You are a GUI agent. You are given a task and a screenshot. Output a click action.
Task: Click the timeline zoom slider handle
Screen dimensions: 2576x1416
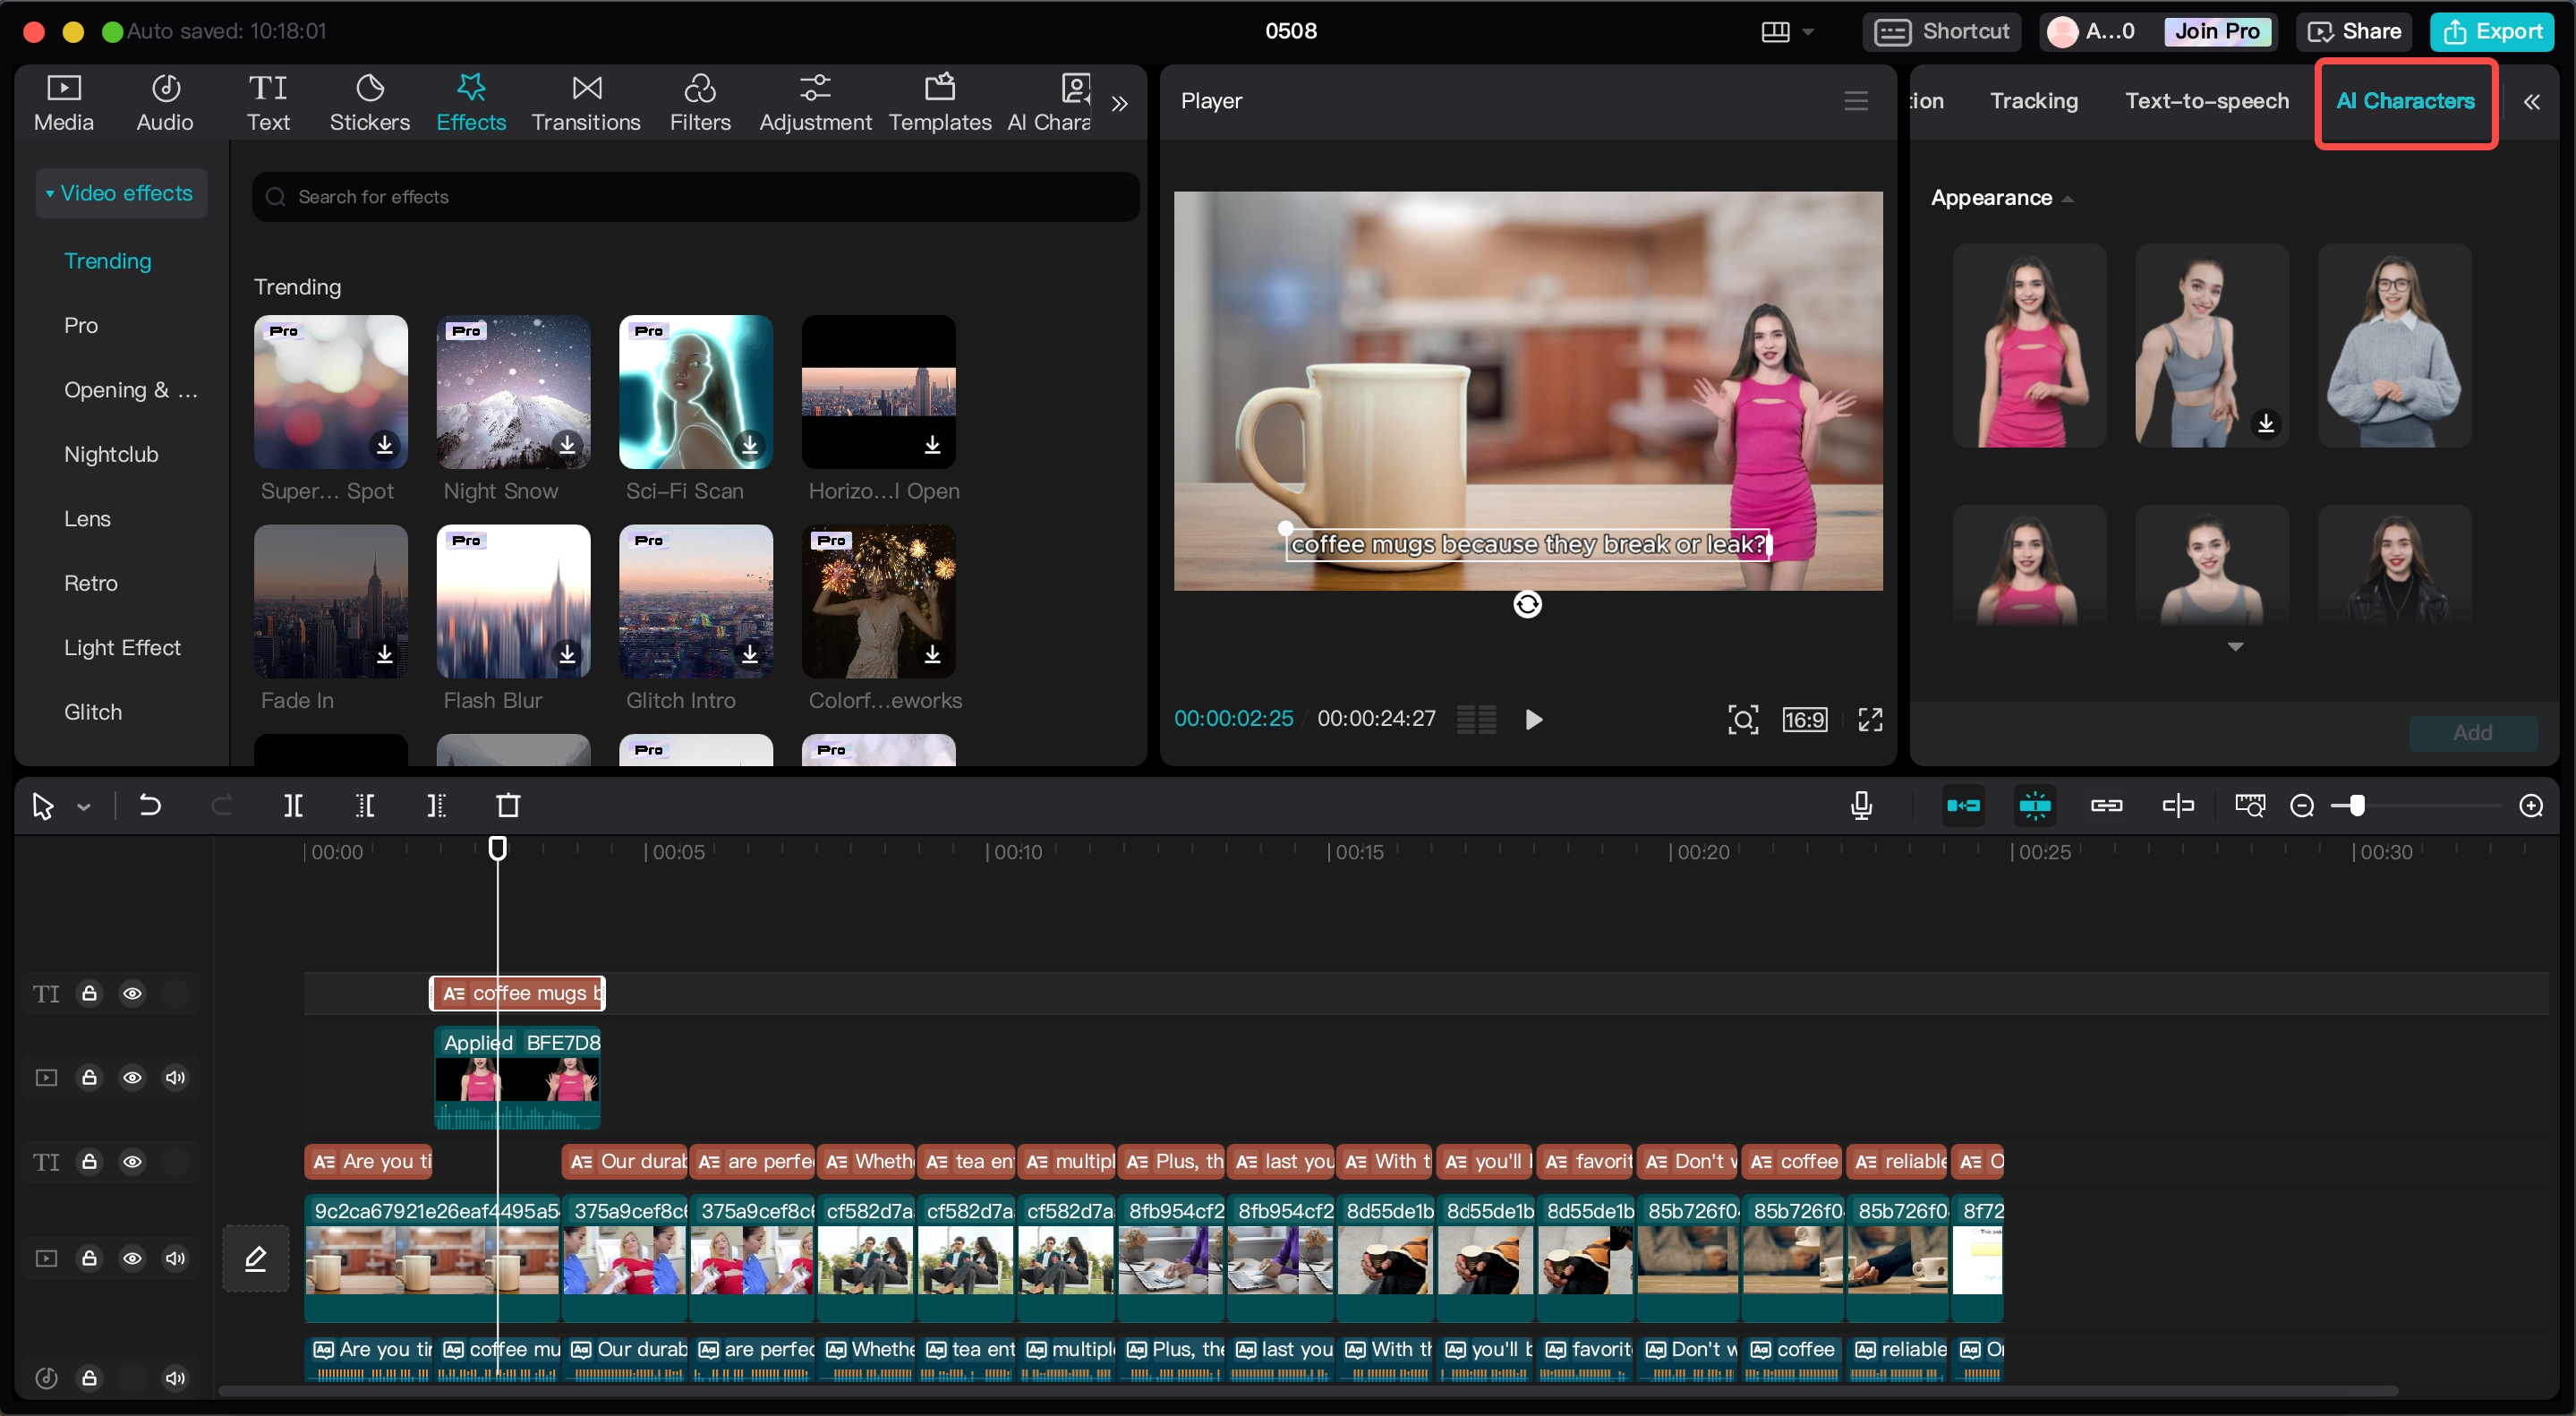pyautogui.click(x=2356, y=806)
